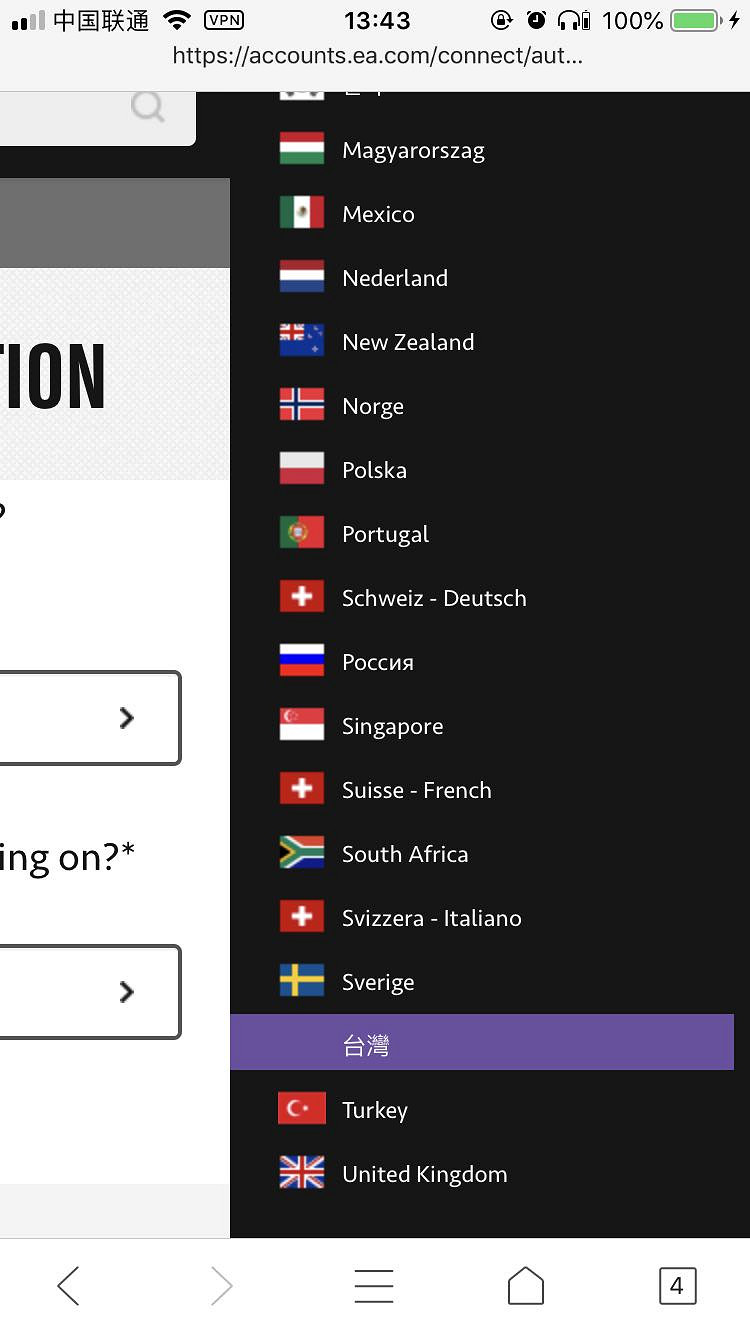This screenshot has height=1334, width=750.
Task: Tap the search magnifier icon
Action: tap(148, 107)
